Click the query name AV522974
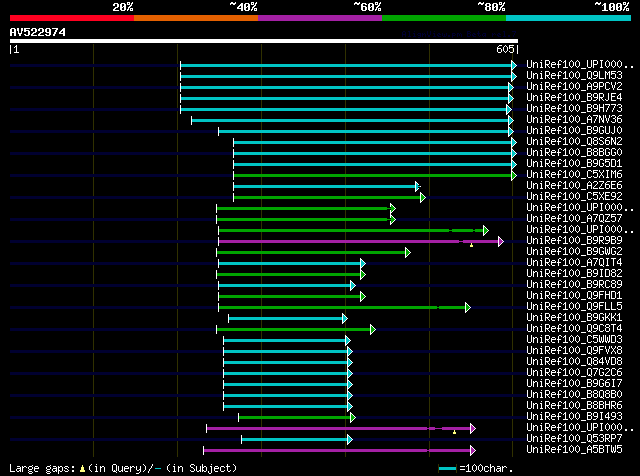The width and height of the screenshot is (640, 476). click(38, 32)
